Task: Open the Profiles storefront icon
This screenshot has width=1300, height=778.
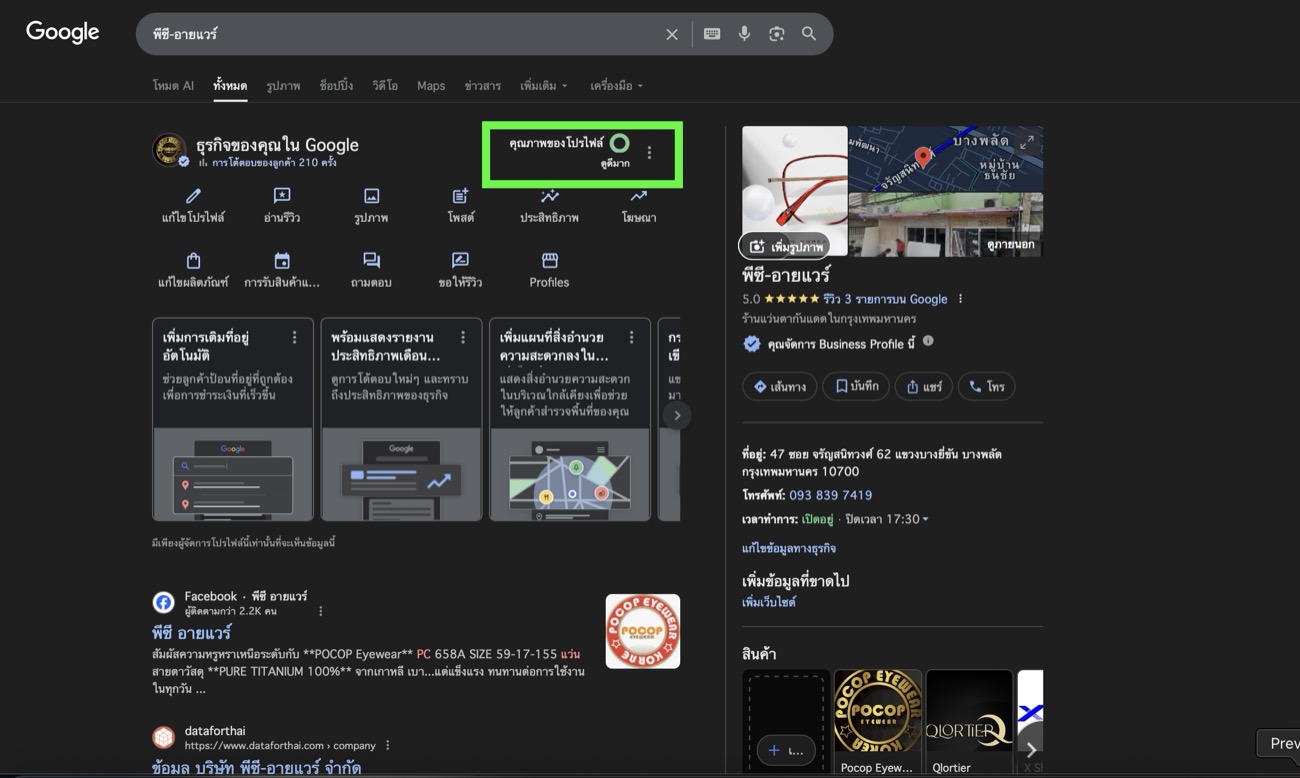Action: 549,261
